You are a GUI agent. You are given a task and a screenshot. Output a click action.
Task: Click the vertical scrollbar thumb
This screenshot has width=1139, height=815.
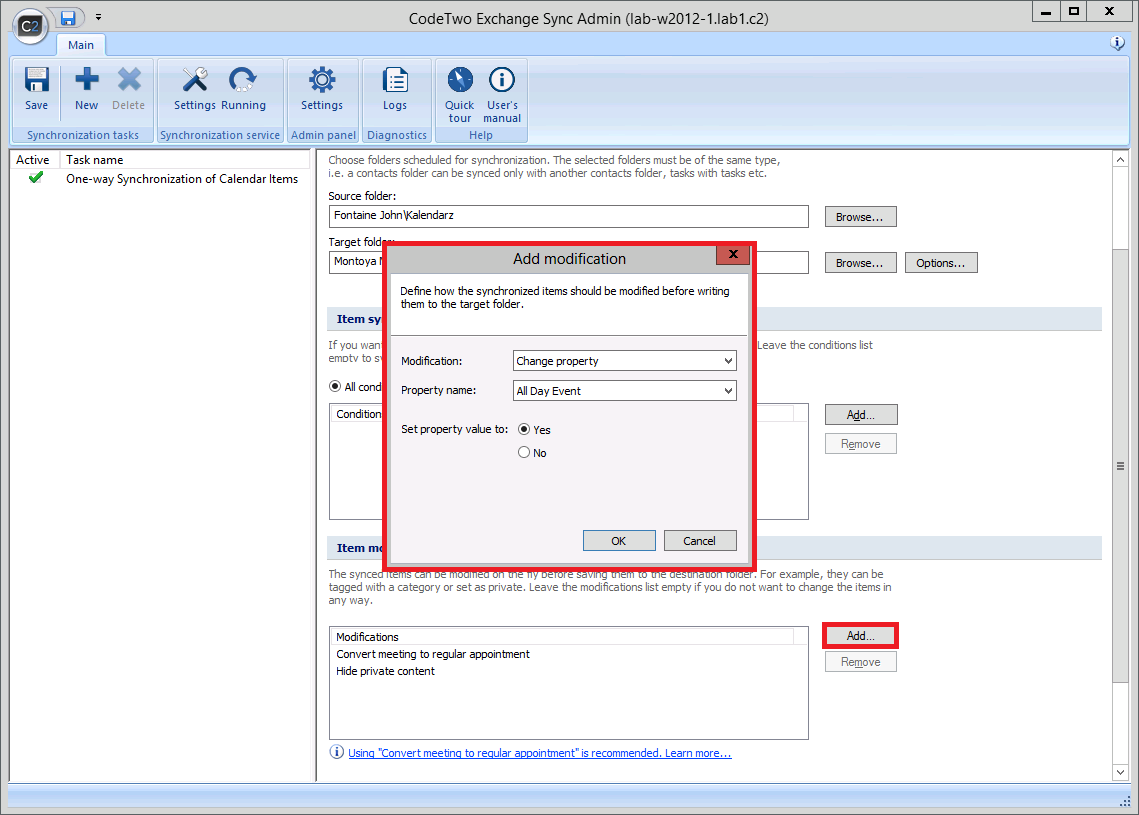1120,466
